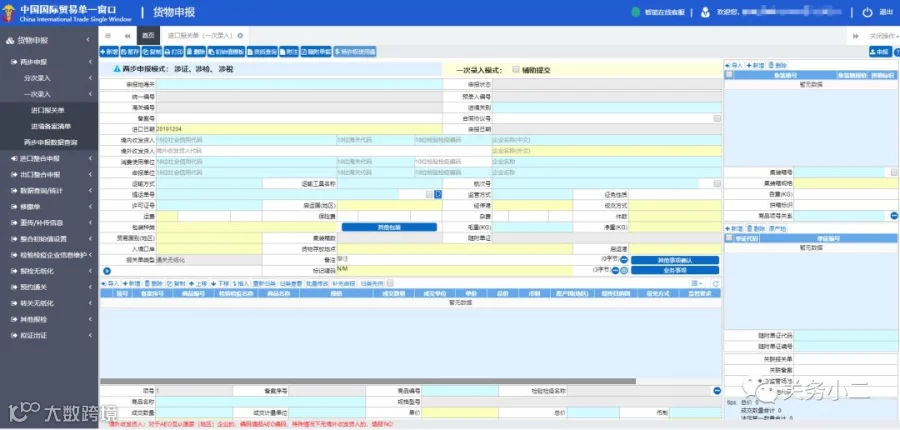Click the 删除 (delete) toolbar icon

click(196, 52)
